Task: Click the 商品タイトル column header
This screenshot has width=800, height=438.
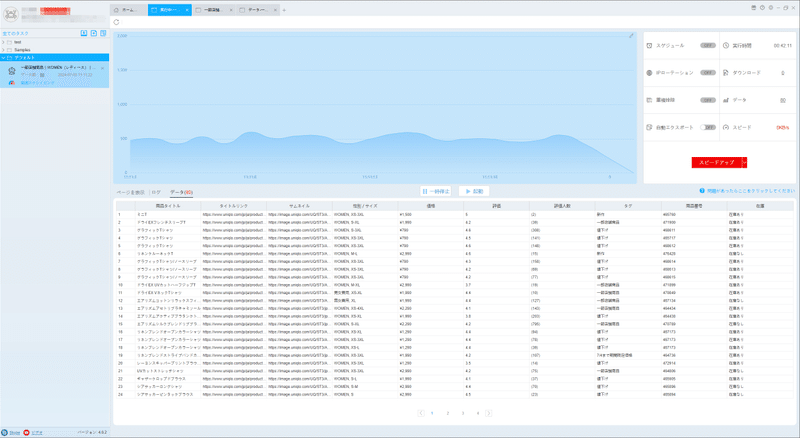Action: click(168, 206)
